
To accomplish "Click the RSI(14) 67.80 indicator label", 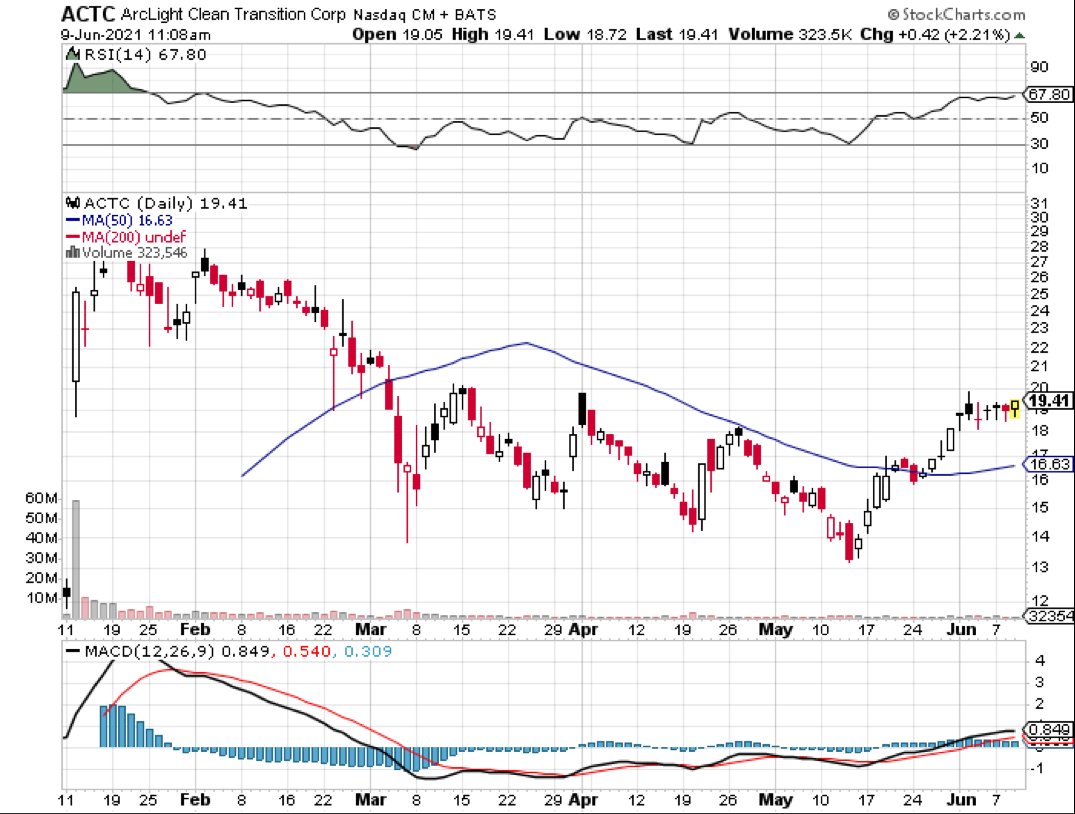I will click(145, 54).
